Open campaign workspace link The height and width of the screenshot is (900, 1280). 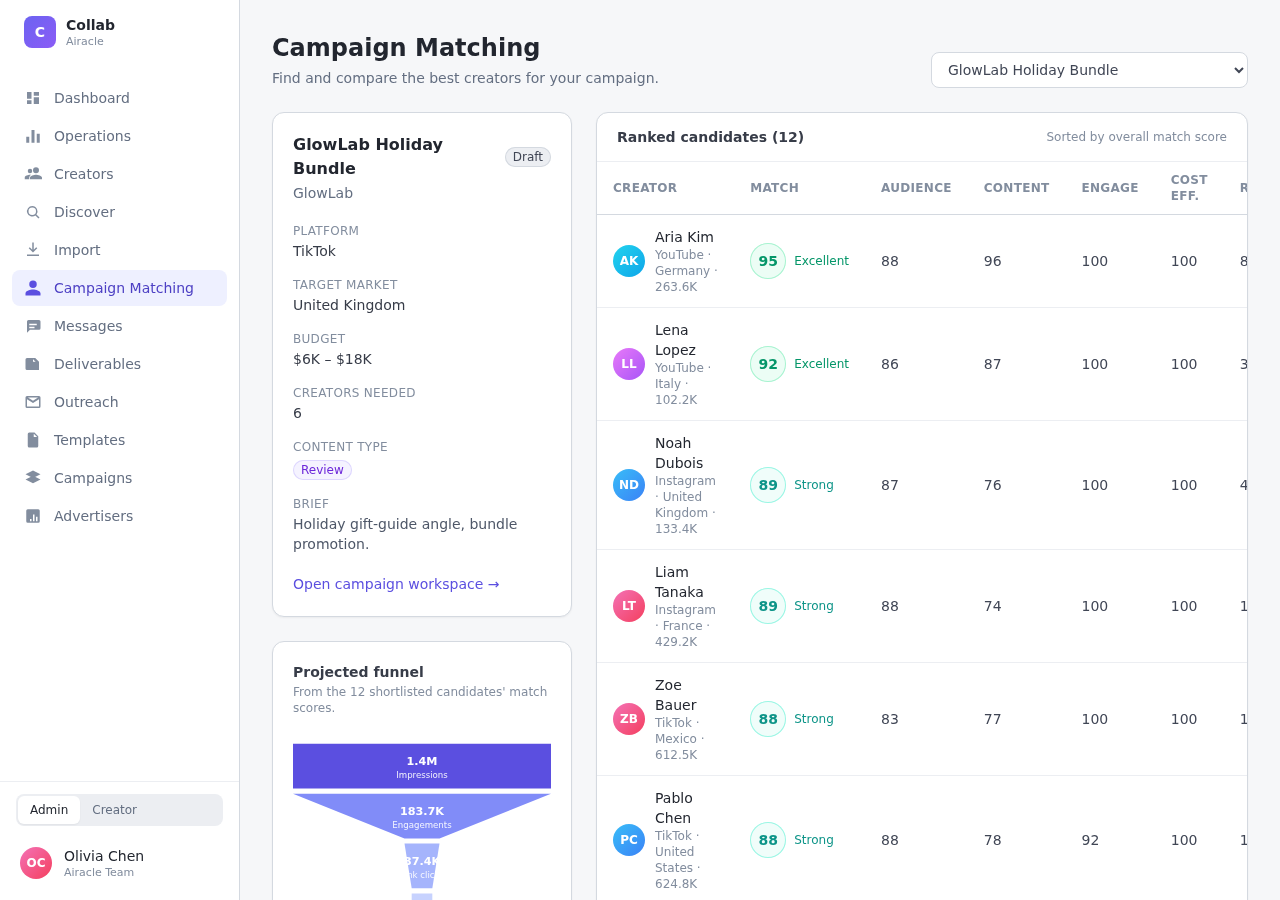[x=396, y=584]
